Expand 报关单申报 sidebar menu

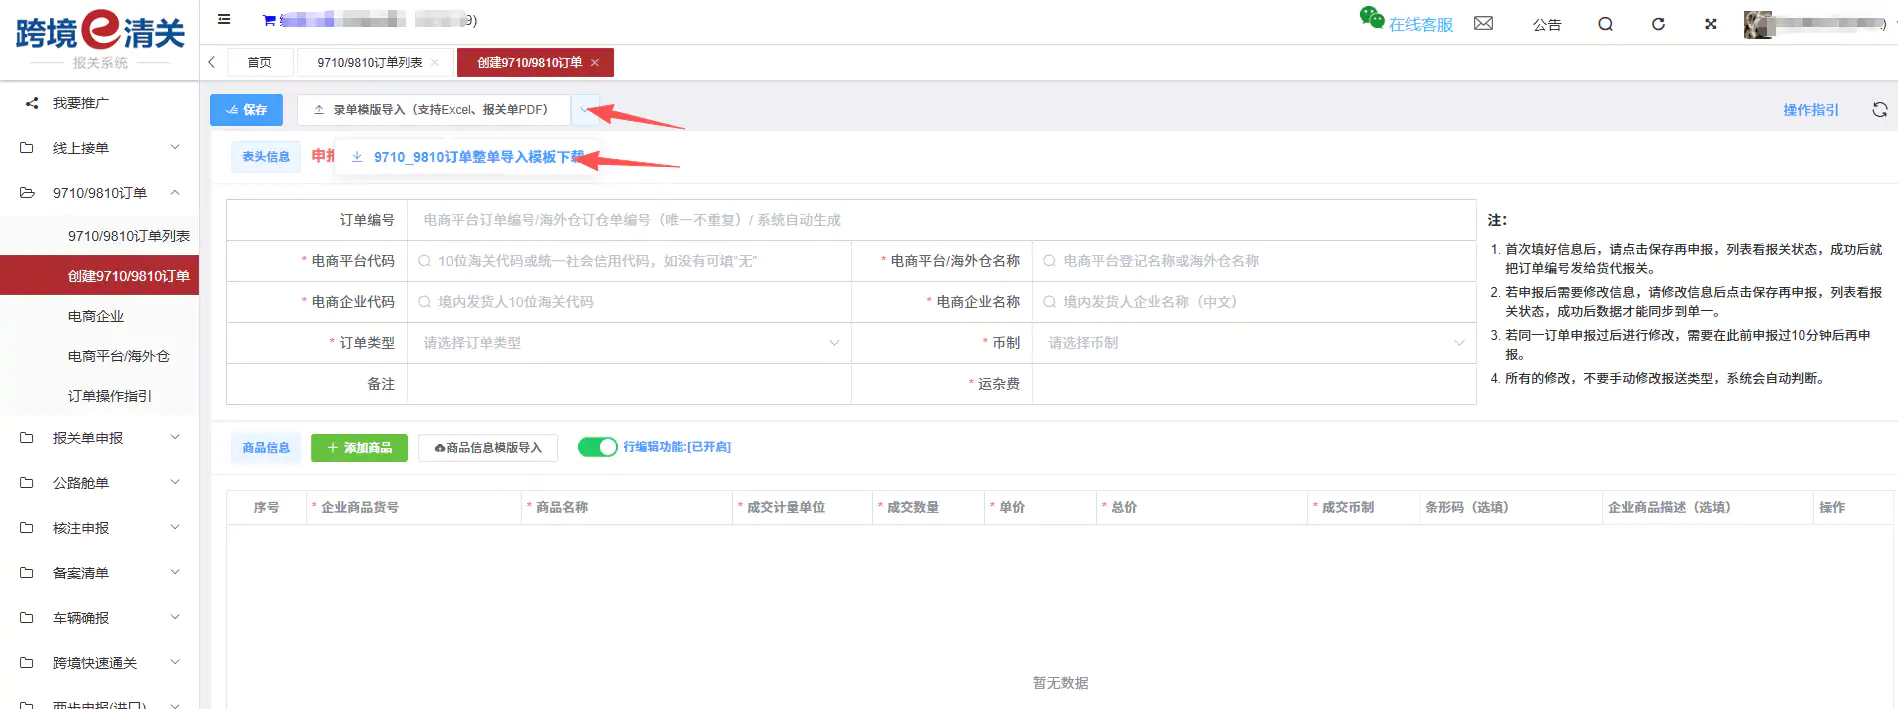(100, 438)
